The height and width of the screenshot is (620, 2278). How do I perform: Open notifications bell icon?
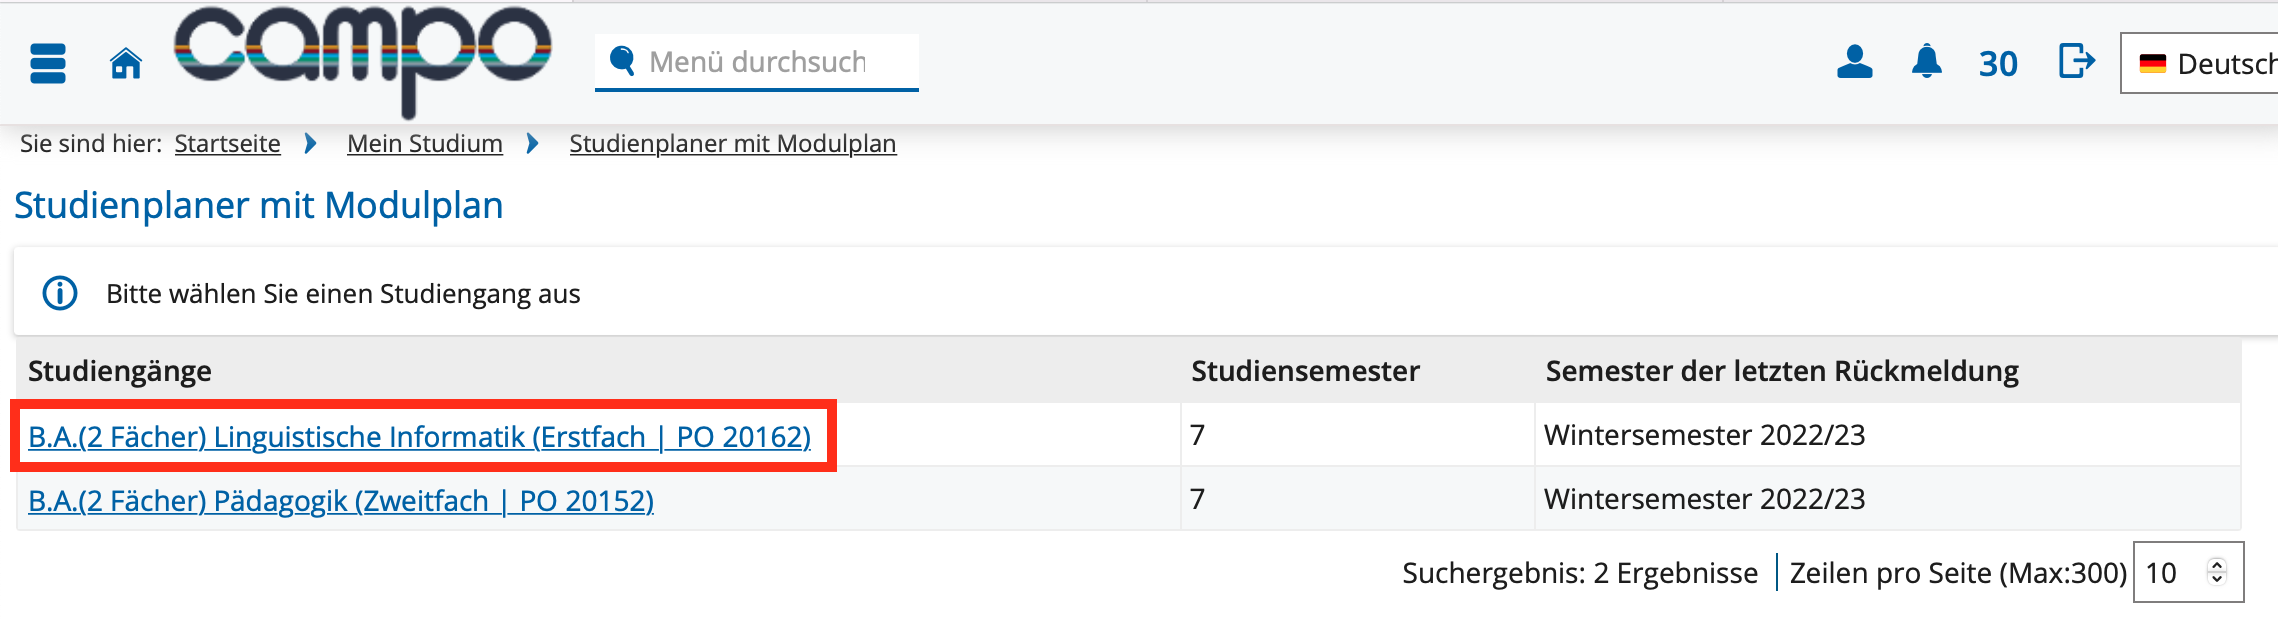[x=1926, y=62]
